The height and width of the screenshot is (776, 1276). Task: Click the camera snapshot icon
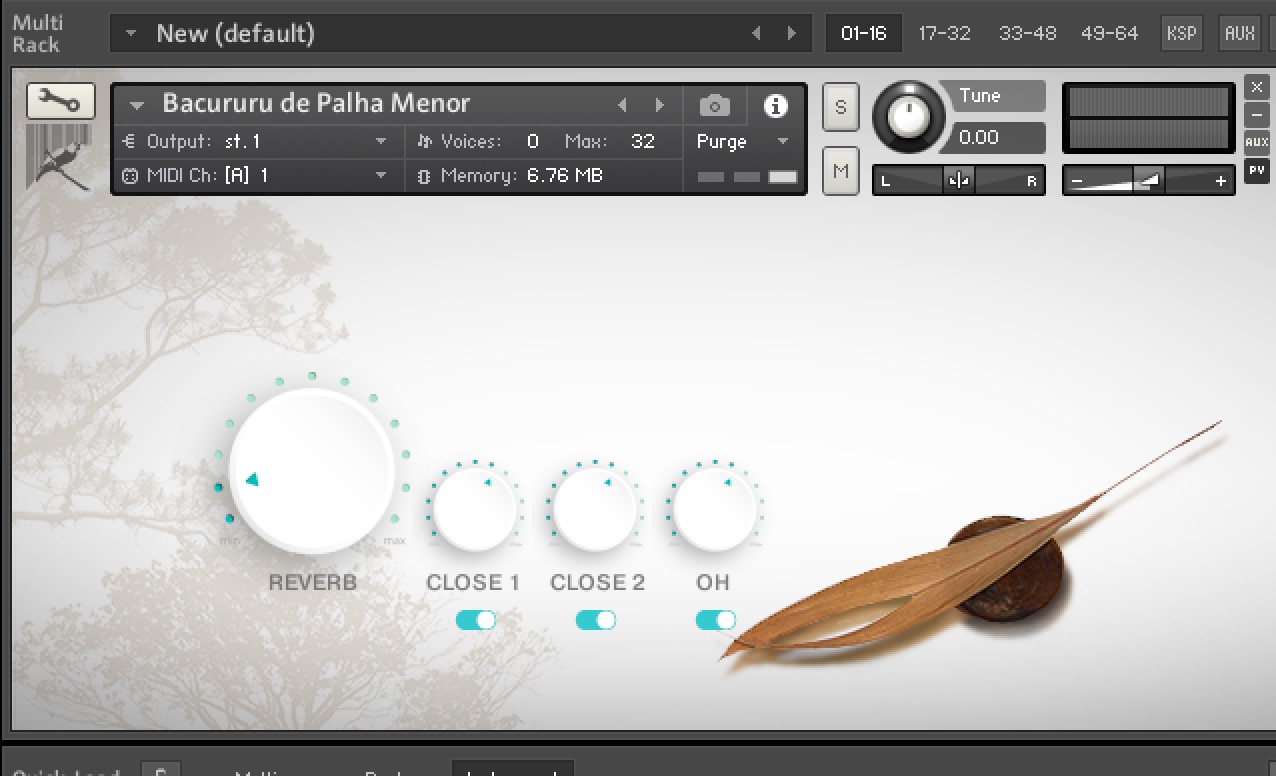[714, 105]
